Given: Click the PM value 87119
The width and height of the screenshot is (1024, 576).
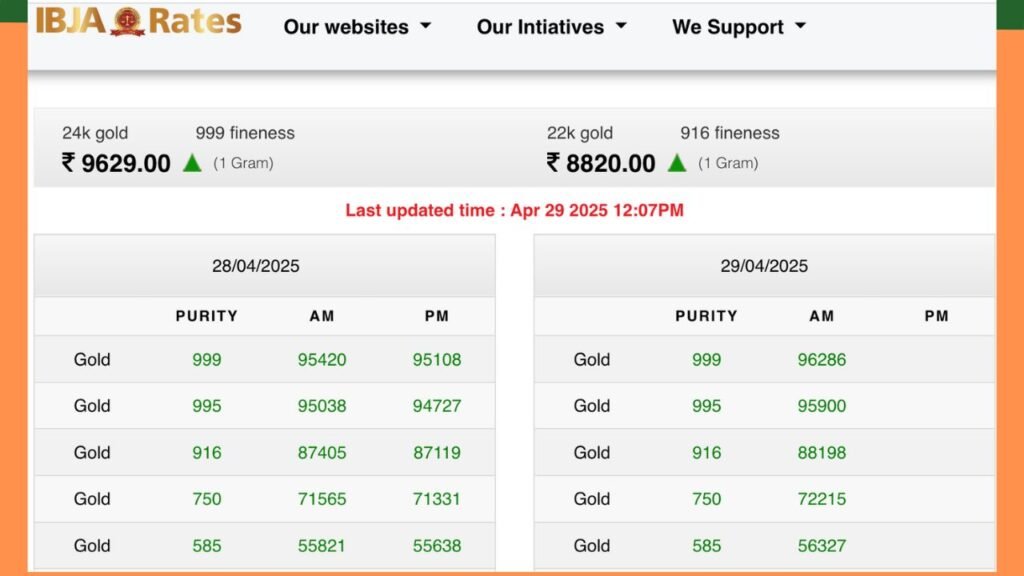Looking at the screenshot, I should [x=437, y=453].
